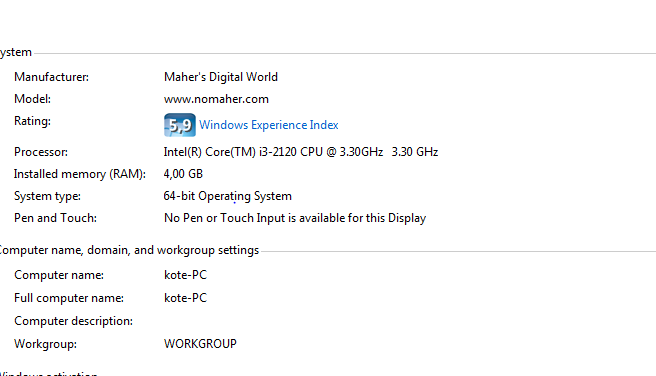Image resolution: width=656 pixels, height=376 pixels.
Task: Click the No Pen or Touch Input text
Action: pos(295,218)
